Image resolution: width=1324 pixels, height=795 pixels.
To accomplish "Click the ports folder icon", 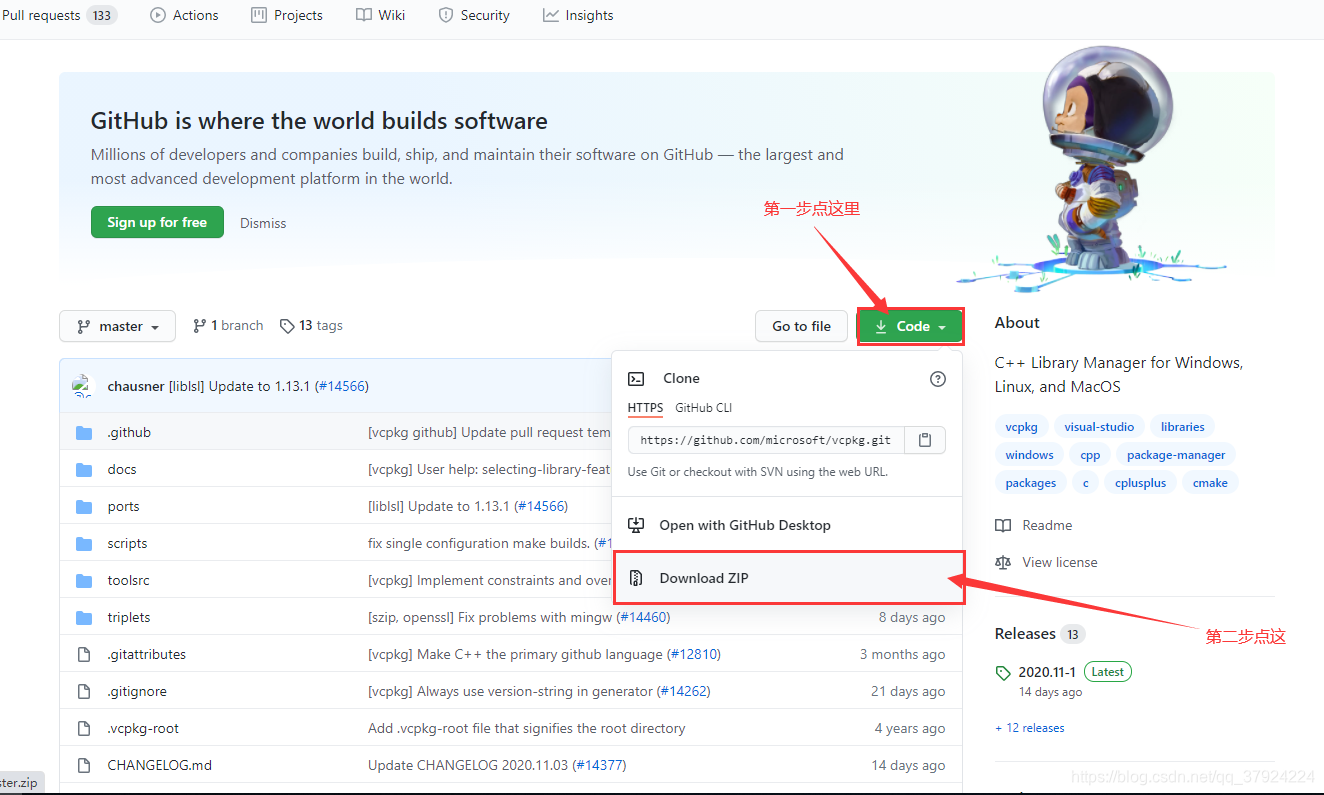I will [x=84, y=507].
